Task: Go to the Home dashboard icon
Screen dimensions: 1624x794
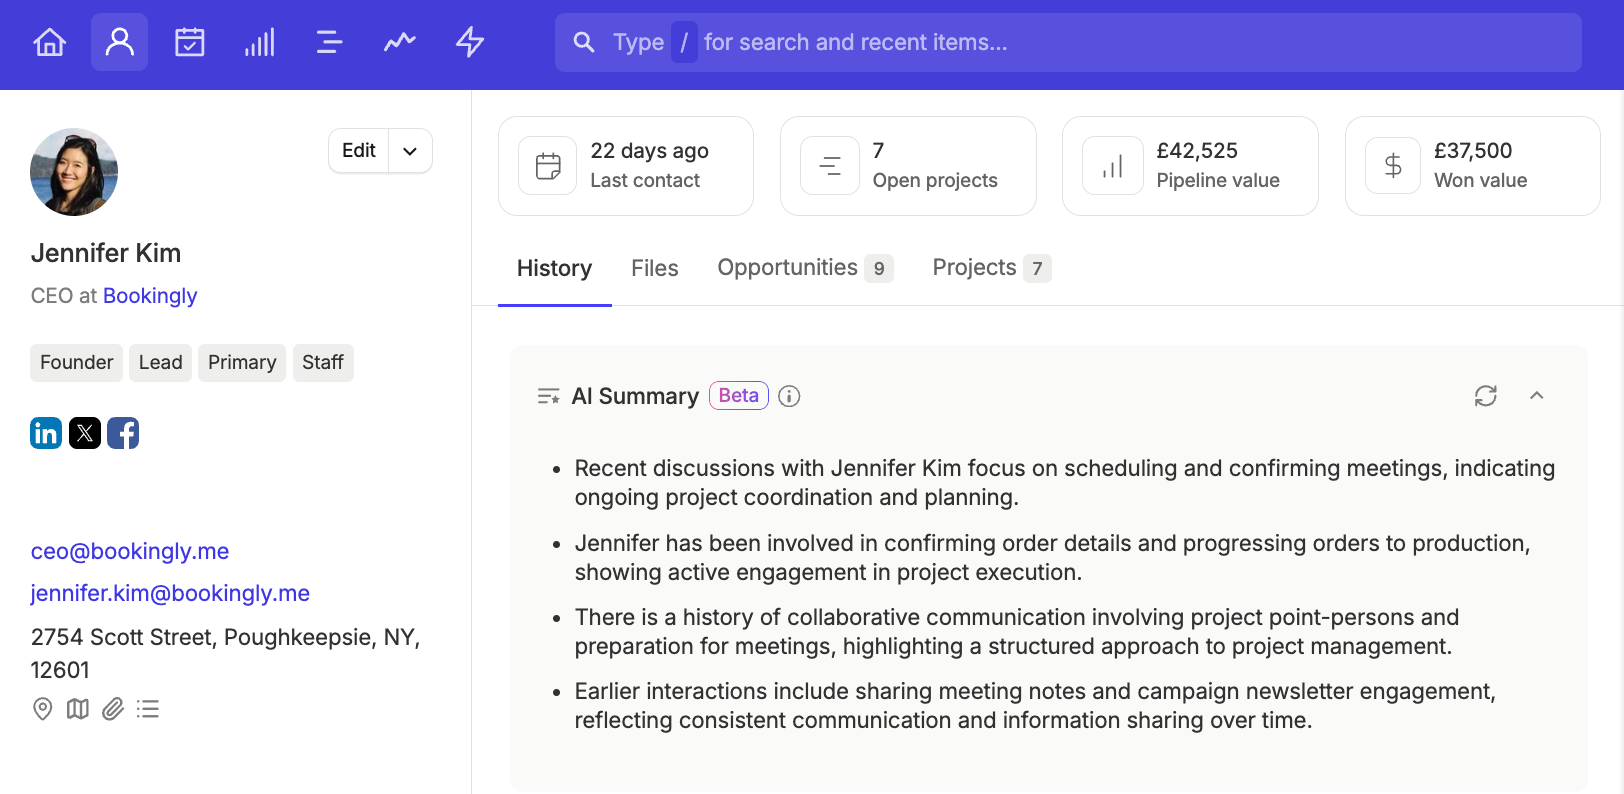Action: point(50,42)
